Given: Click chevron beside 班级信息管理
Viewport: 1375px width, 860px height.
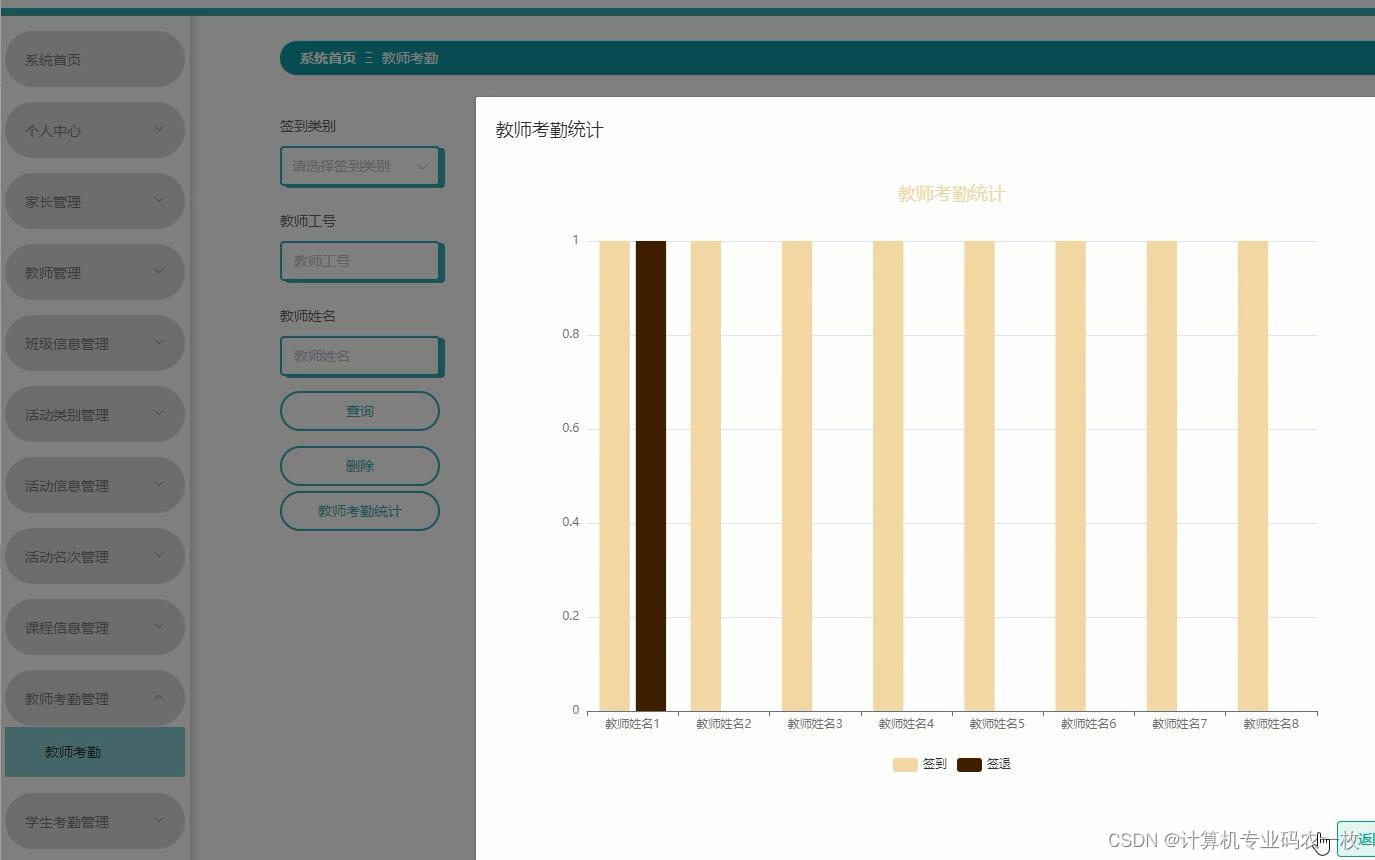Looking at the screenshot, I should pyautogui.click(x=158, y=343).
